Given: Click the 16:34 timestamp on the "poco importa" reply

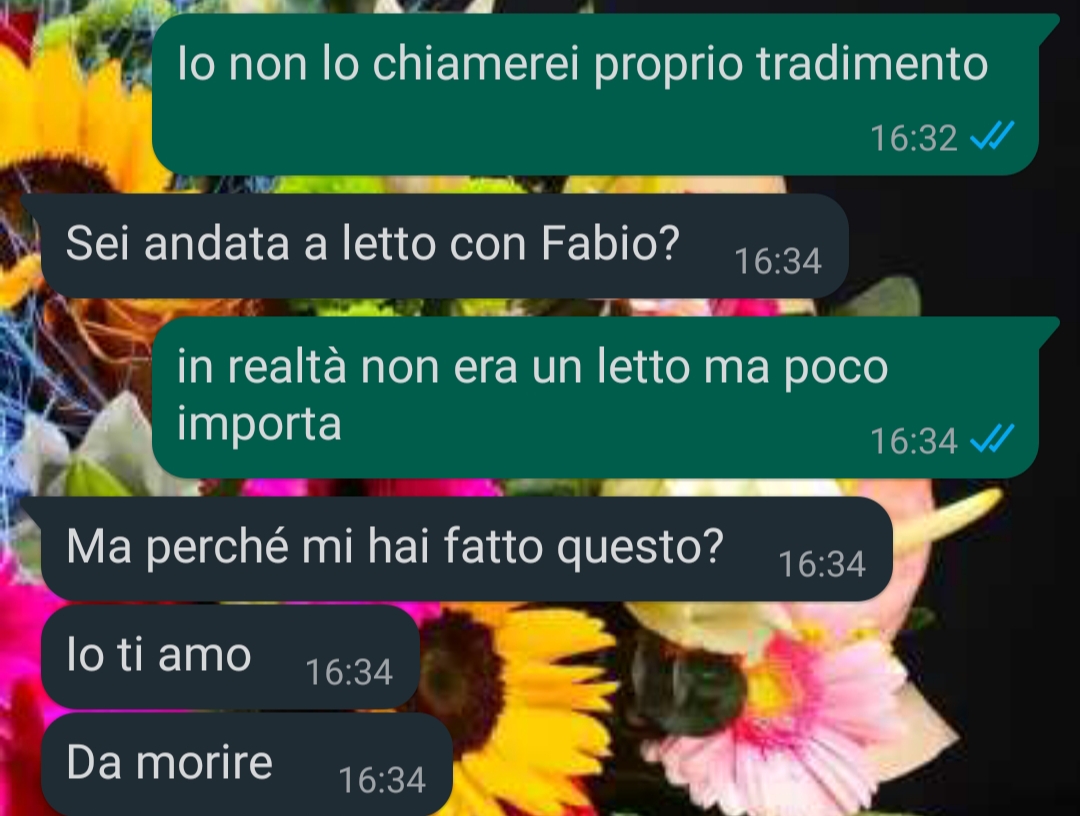Looking at the screenshot, I should [x=913, y=441].
